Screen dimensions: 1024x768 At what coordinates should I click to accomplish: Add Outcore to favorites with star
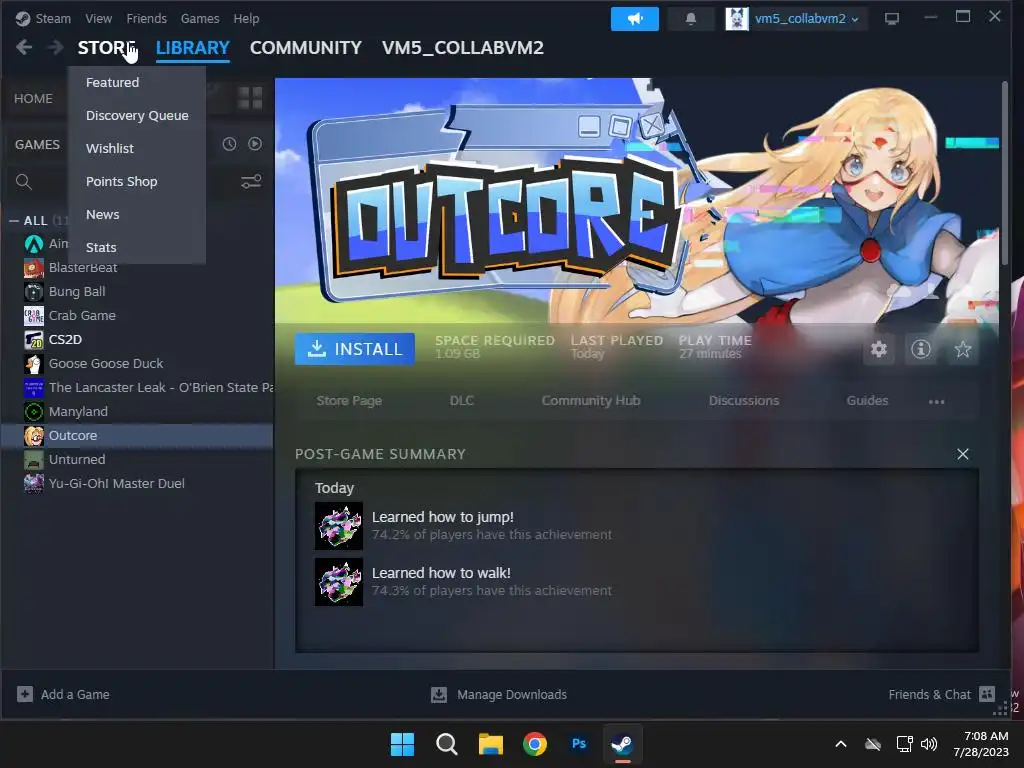click(963, 349)
